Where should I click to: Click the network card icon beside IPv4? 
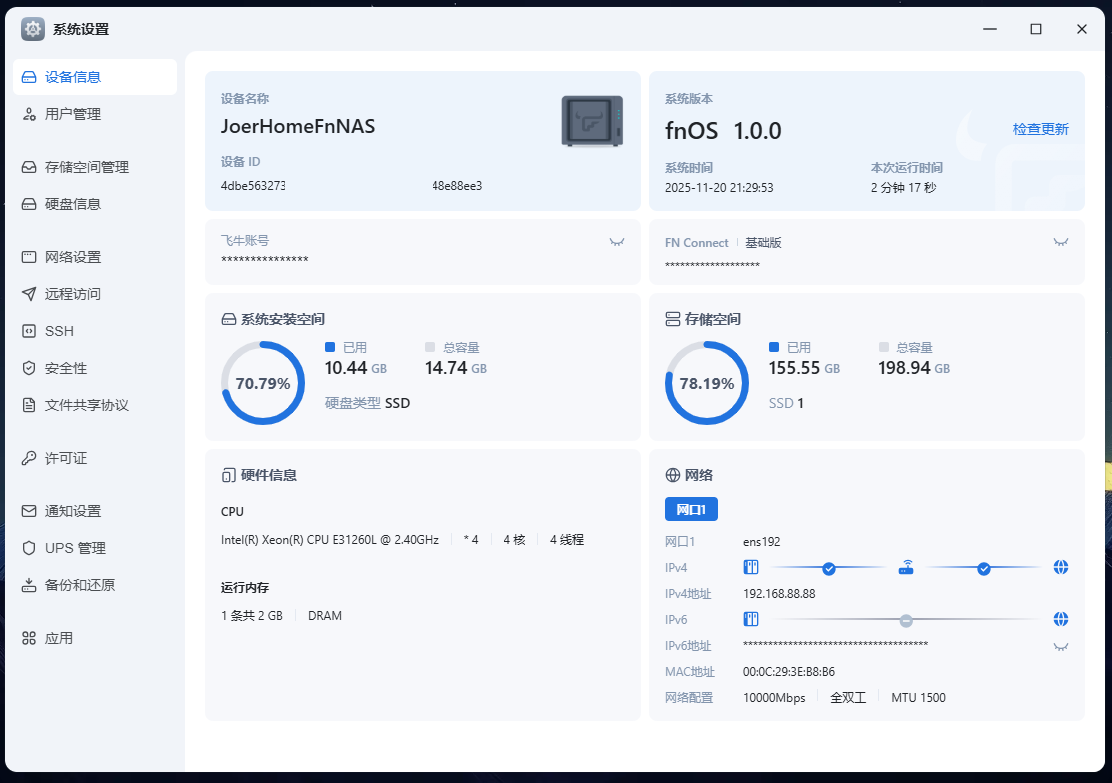click(752, 568)
